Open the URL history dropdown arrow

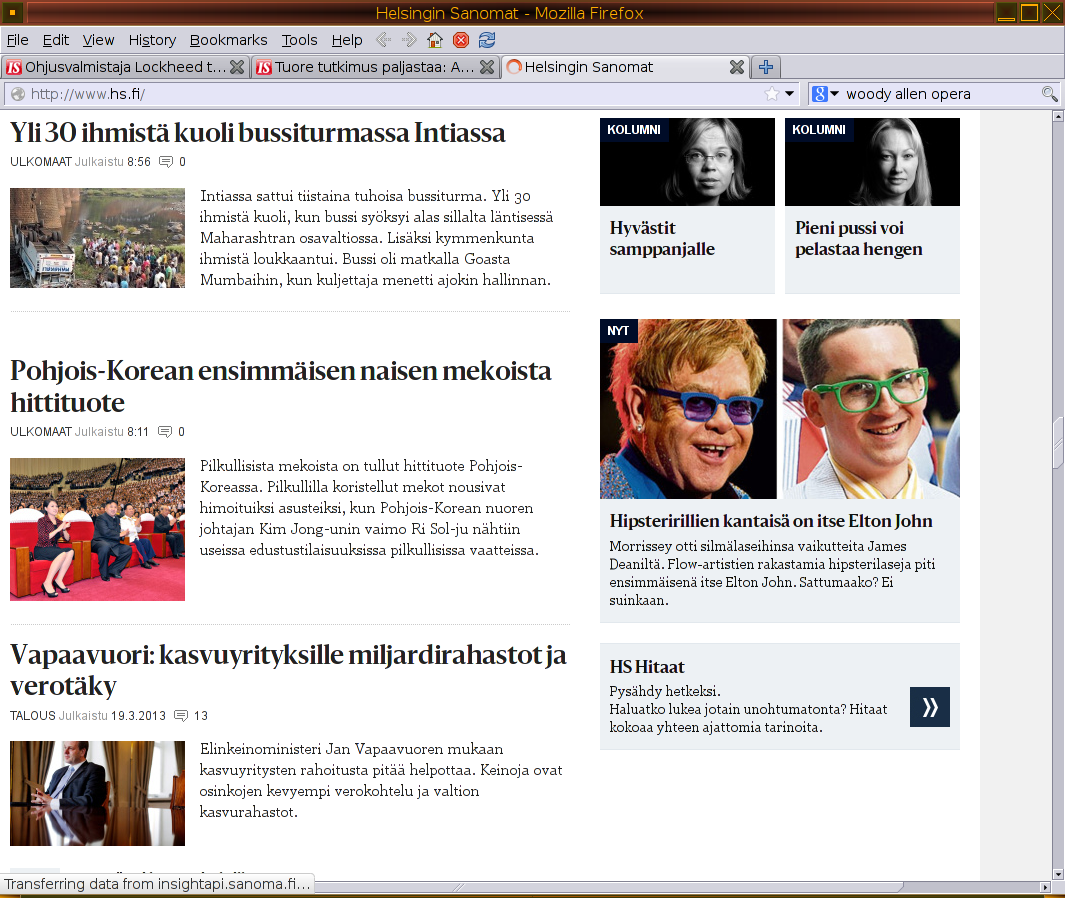coord(789,94)
